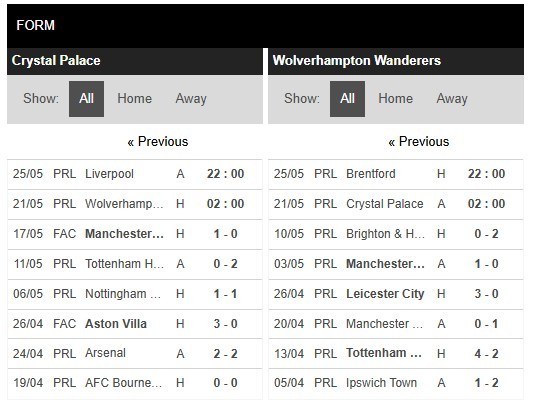Image resolution: width=533 pixels, height=406 pixels.
Task: Open Tottenham 4 - 2 match on 13/04
Action: pyautogui.click(x=396, y=354)
